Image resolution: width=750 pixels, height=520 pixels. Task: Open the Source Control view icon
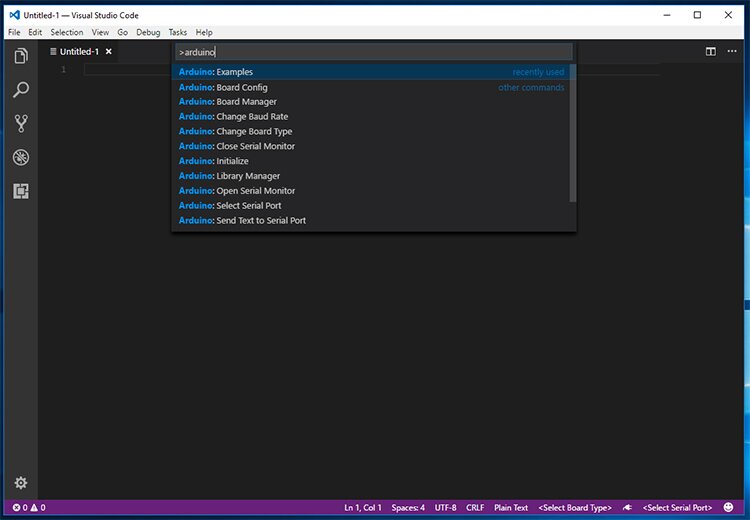pyautogui.click(x=21, y=123)
